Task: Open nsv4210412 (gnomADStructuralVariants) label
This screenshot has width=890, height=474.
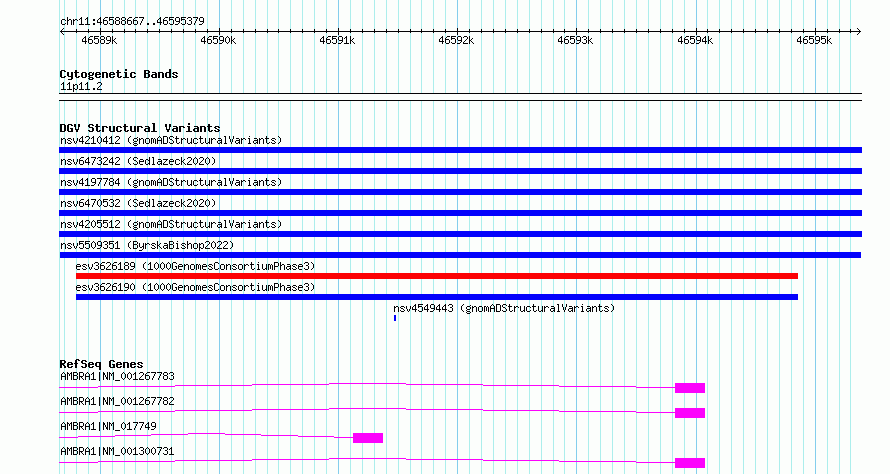Action: click(171, 140)
